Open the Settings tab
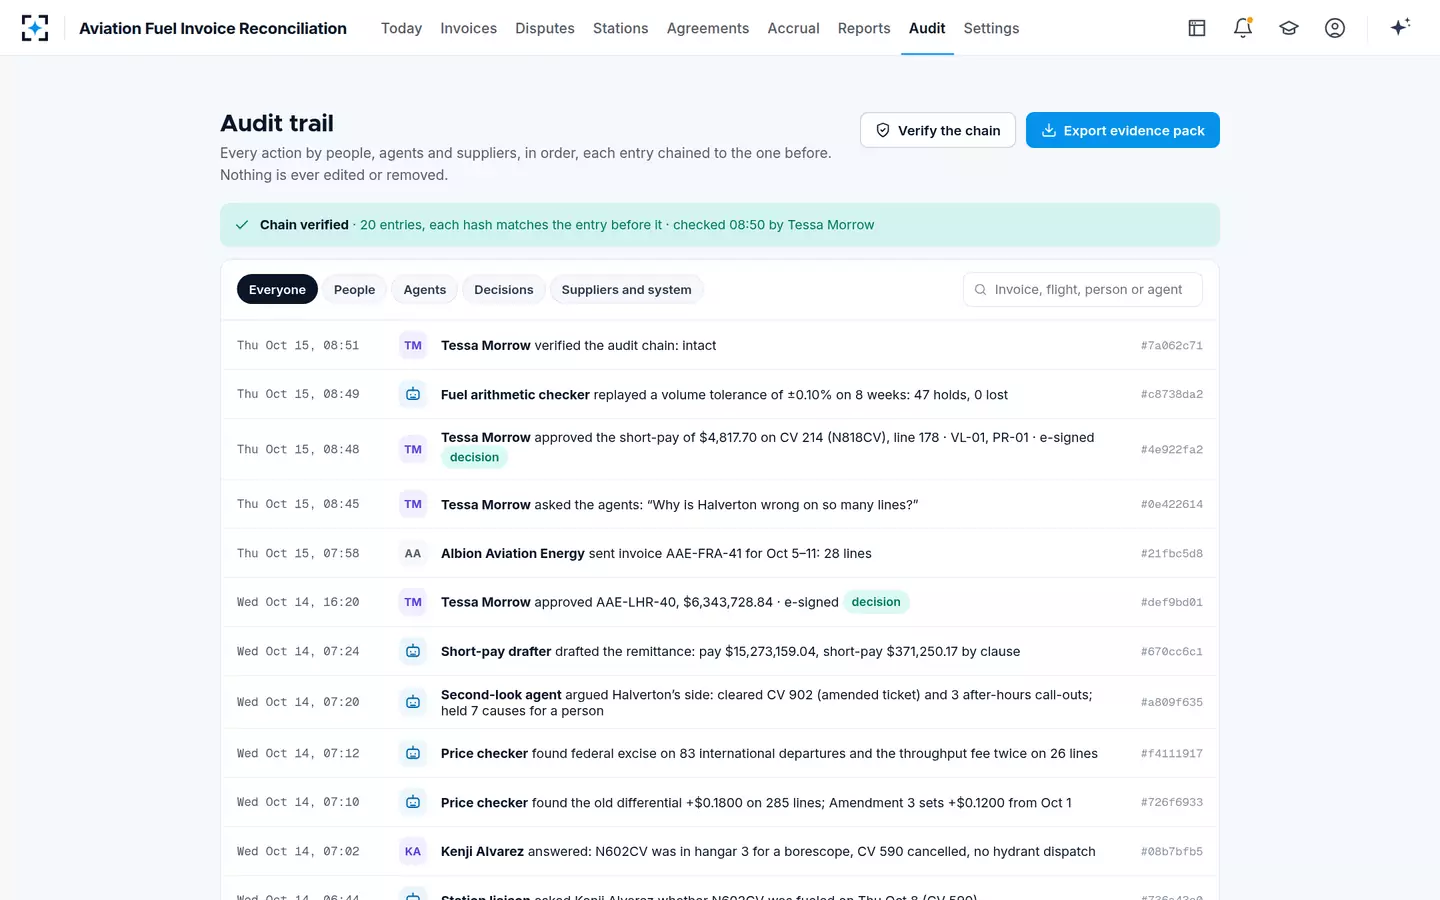 point(991,28)
